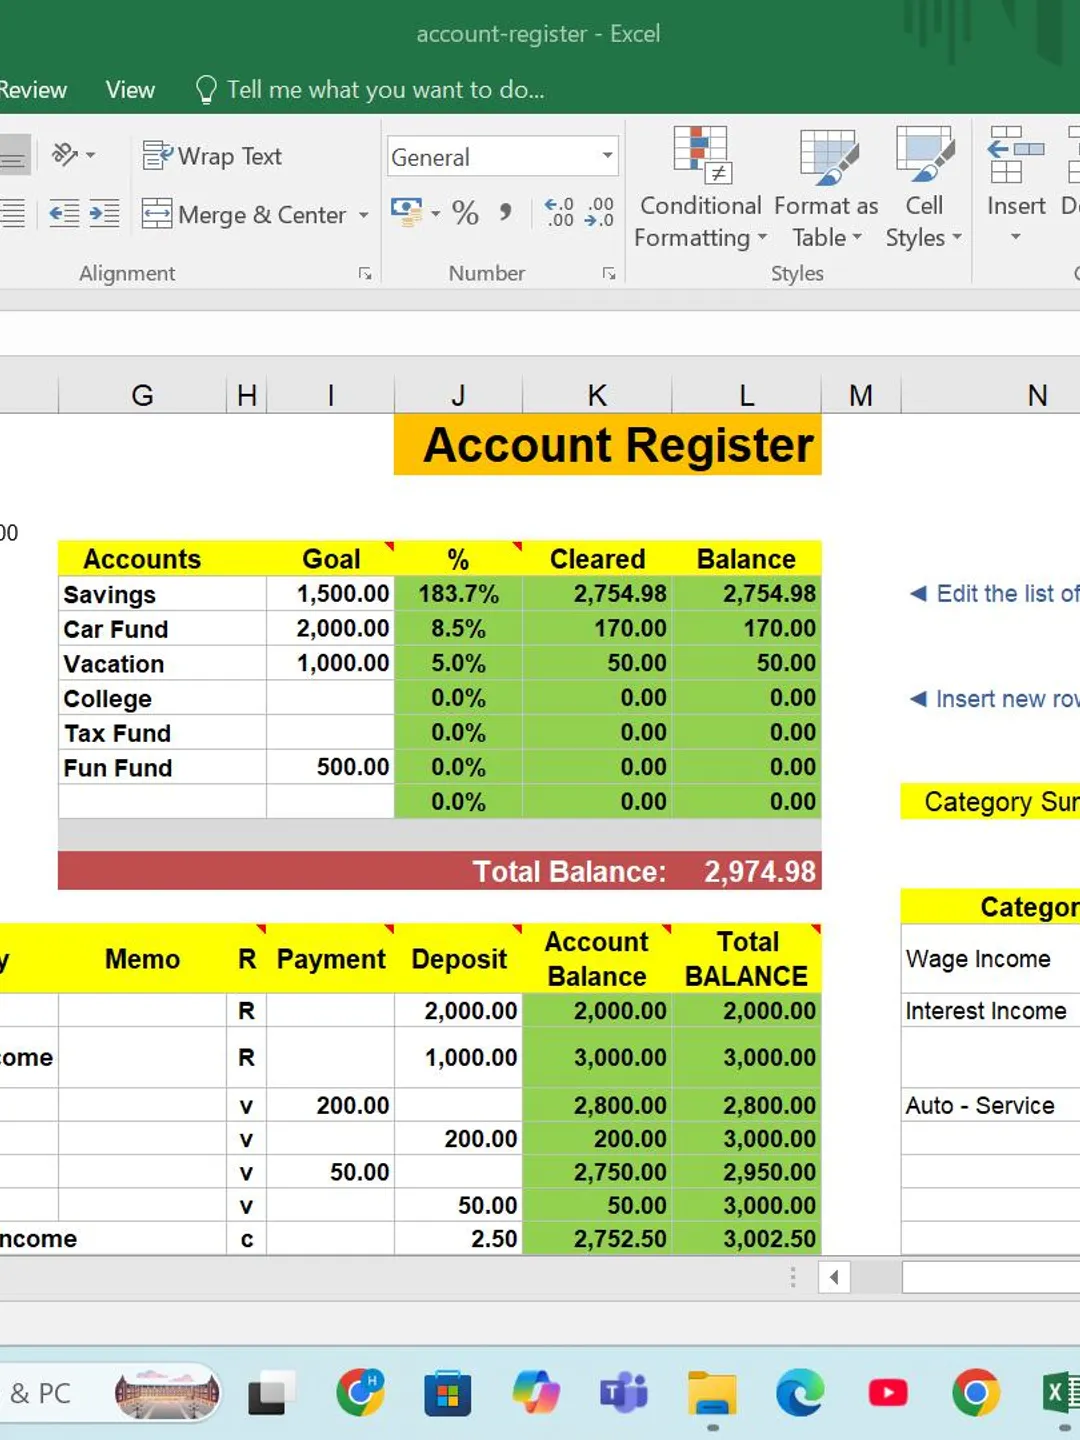The width and height of the screenshot is (1080, 1440).
Task: Click the Orientation text rotation icon
Action: tap(73, 155)
